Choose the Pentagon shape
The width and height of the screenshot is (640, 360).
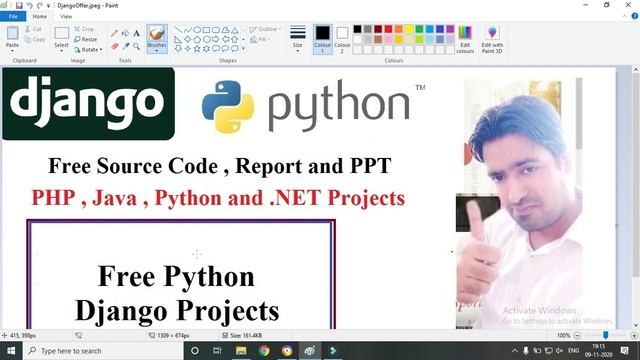coord(197,39)
